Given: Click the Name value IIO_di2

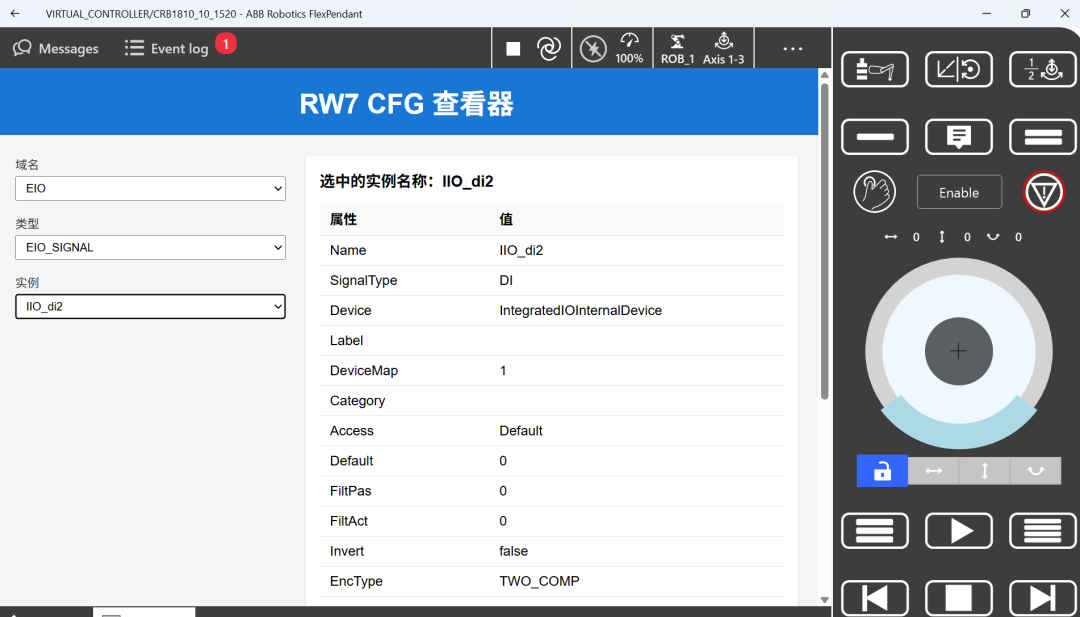Looking at the screenshot, I should [521, 251].
